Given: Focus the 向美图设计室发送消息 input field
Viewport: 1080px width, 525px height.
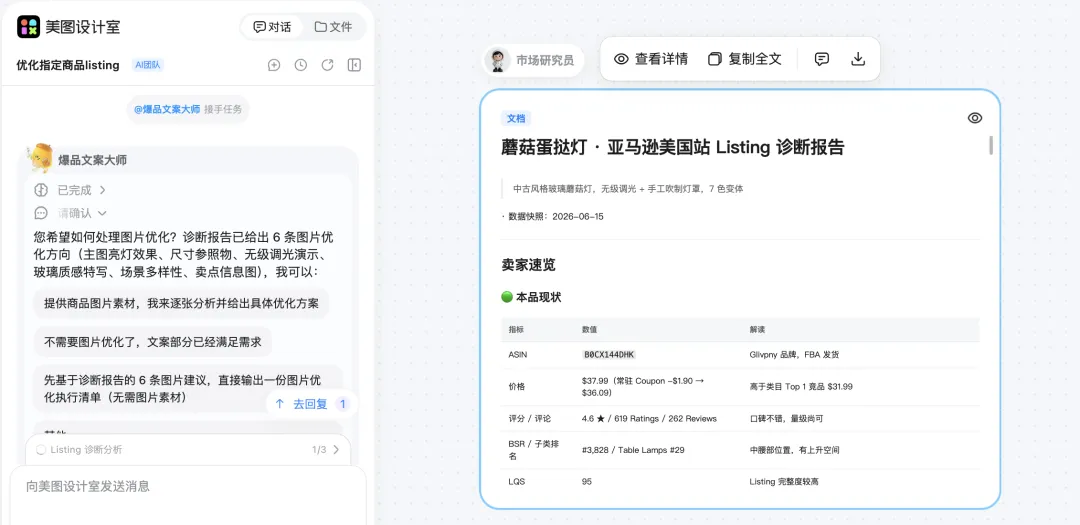Looking at the screenshot, I should pos(187,486).
